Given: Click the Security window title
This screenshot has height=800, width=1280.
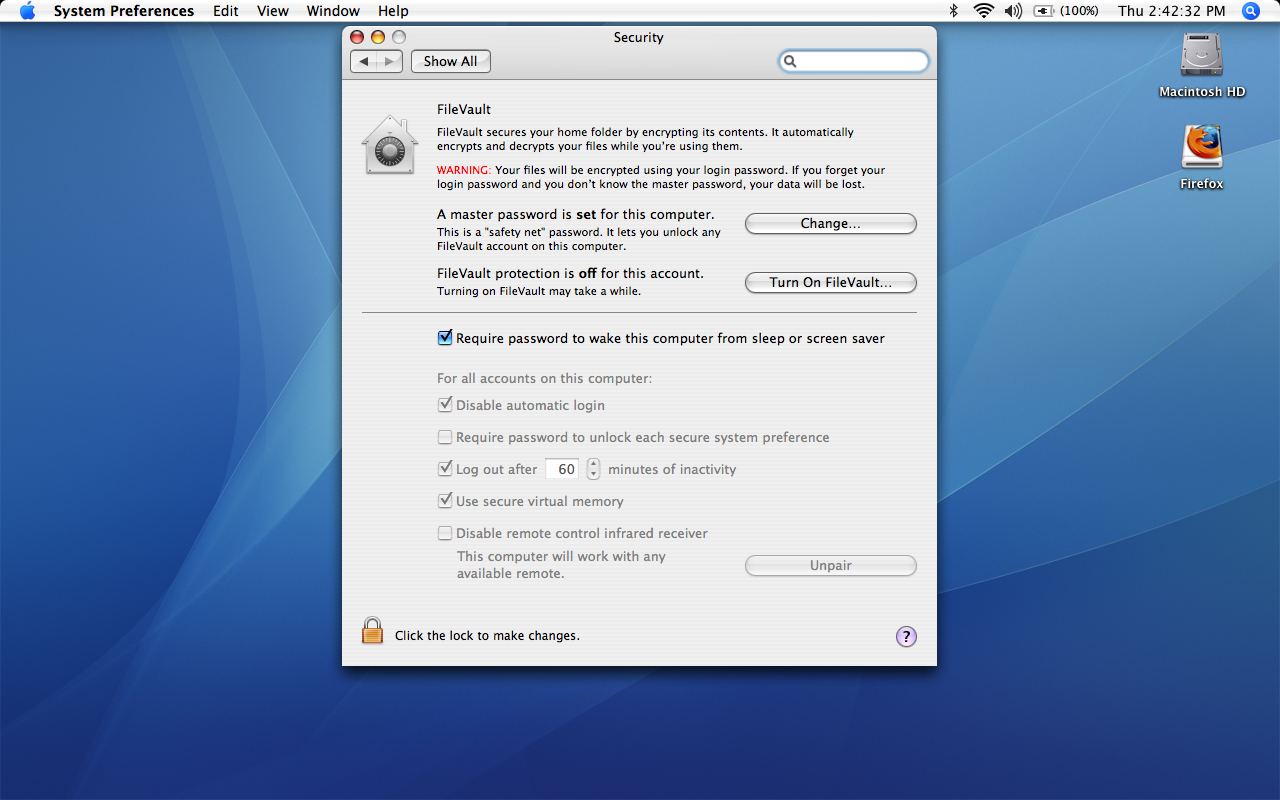Looking at the screenshot, I should [x=638, y=37].
